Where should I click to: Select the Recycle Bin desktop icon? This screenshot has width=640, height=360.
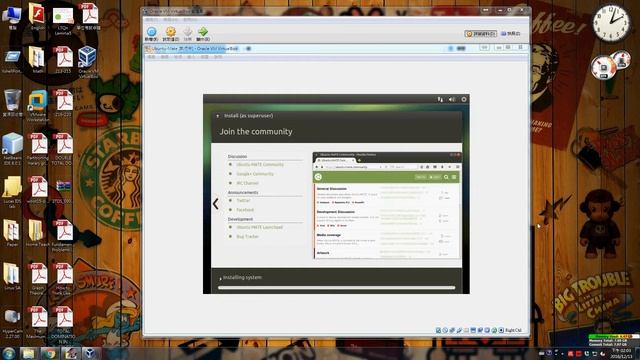[12, 103]
